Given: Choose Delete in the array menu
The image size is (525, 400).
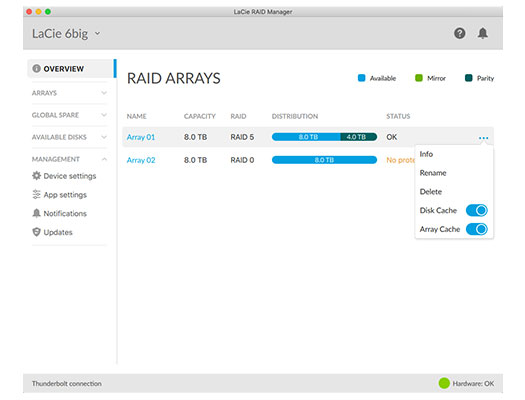Looking at the screenshot, I should [x=431, y=191].
